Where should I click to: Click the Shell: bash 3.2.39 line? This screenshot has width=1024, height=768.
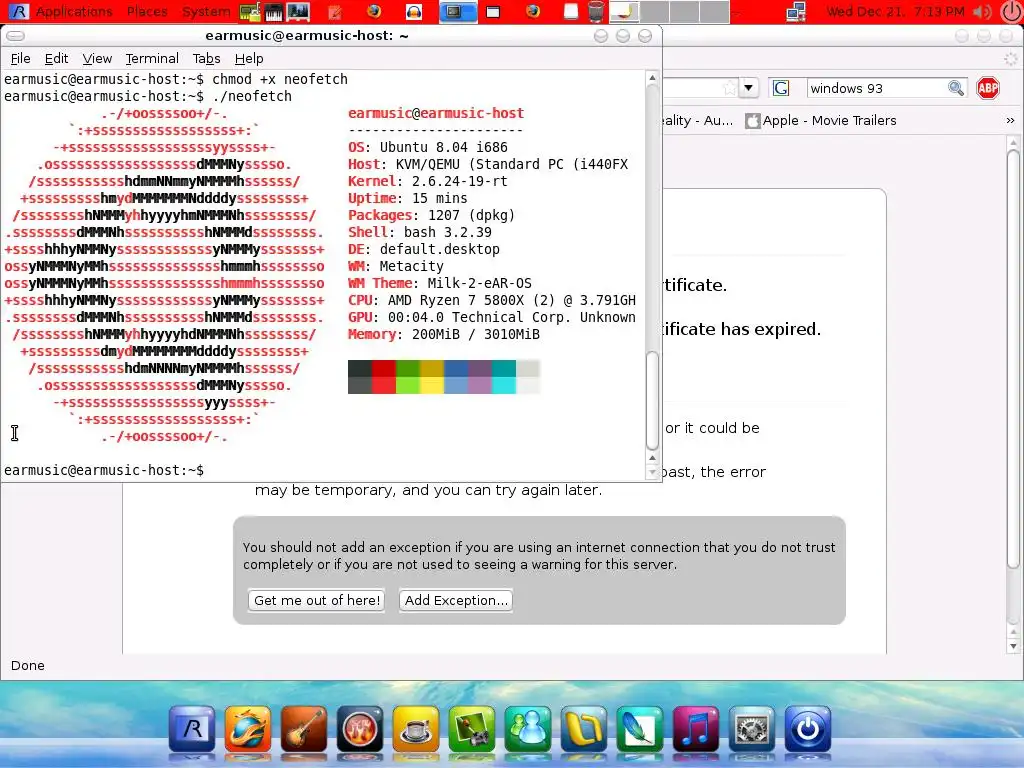[420, 232]
